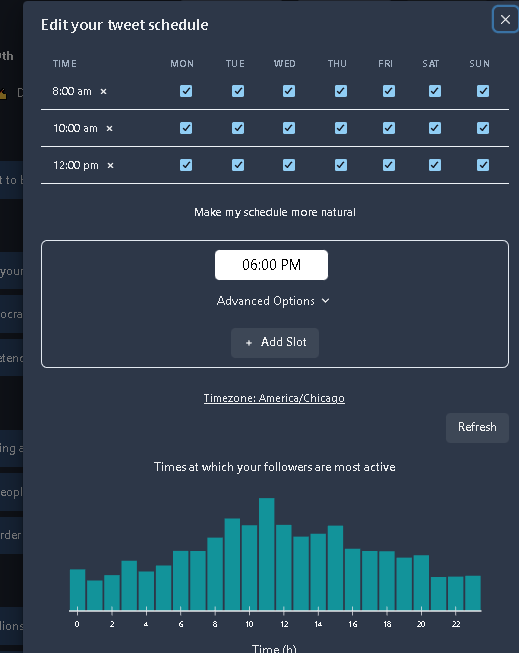519x653 pixels.
Task: Uncheck Friday for 12:00 pm
Action: click(389, 165)
